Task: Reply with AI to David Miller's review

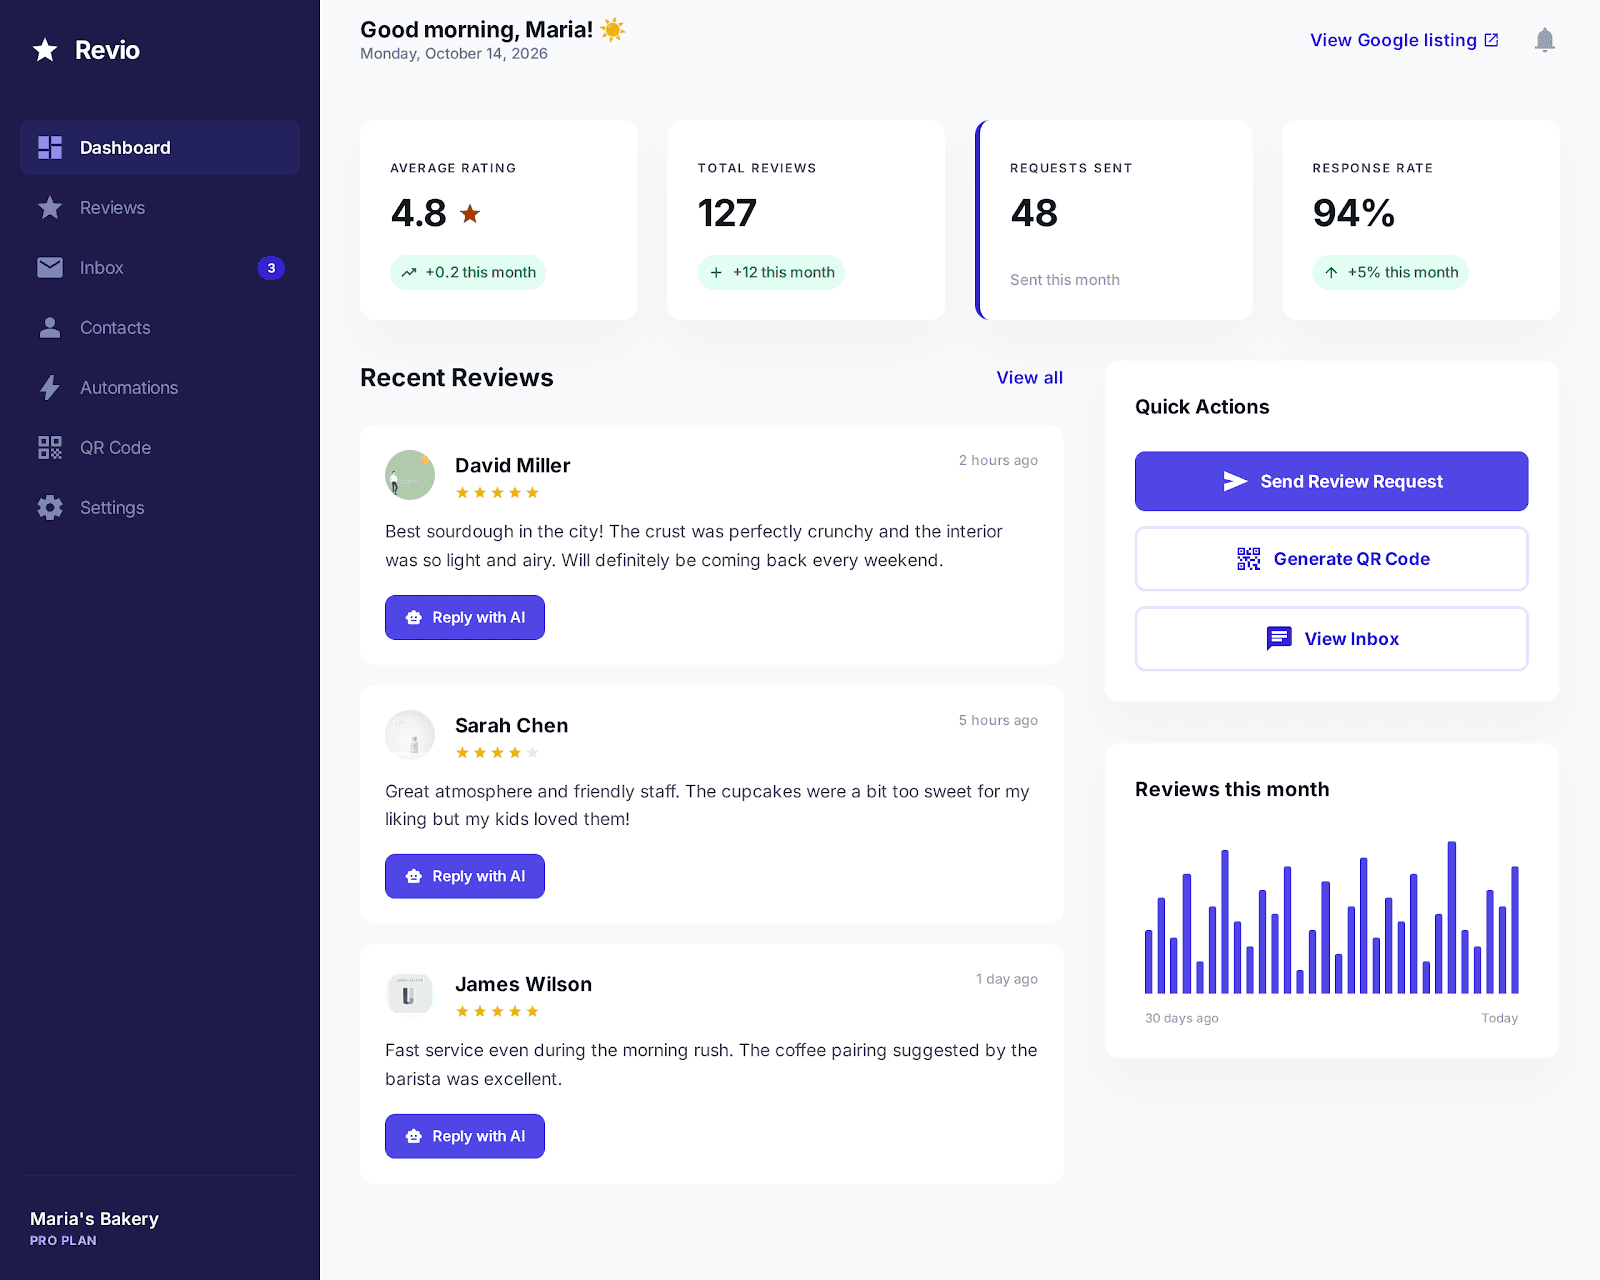Action: click(x=464, y=617)
